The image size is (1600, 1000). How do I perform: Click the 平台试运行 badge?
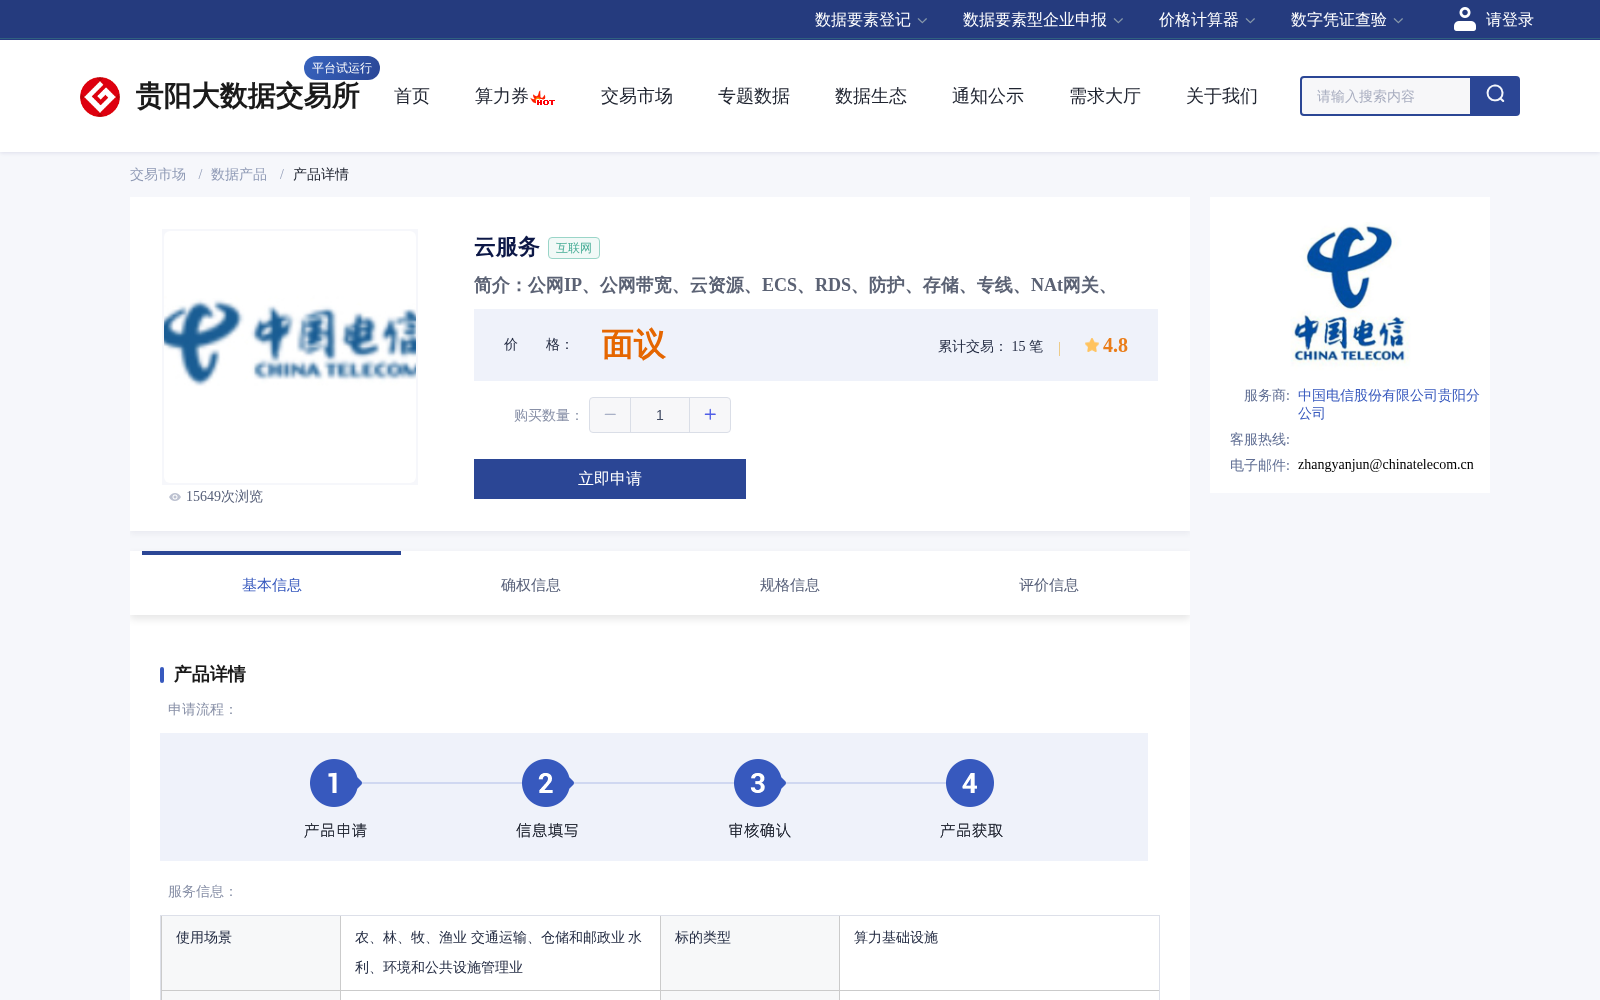pos(342,68)
